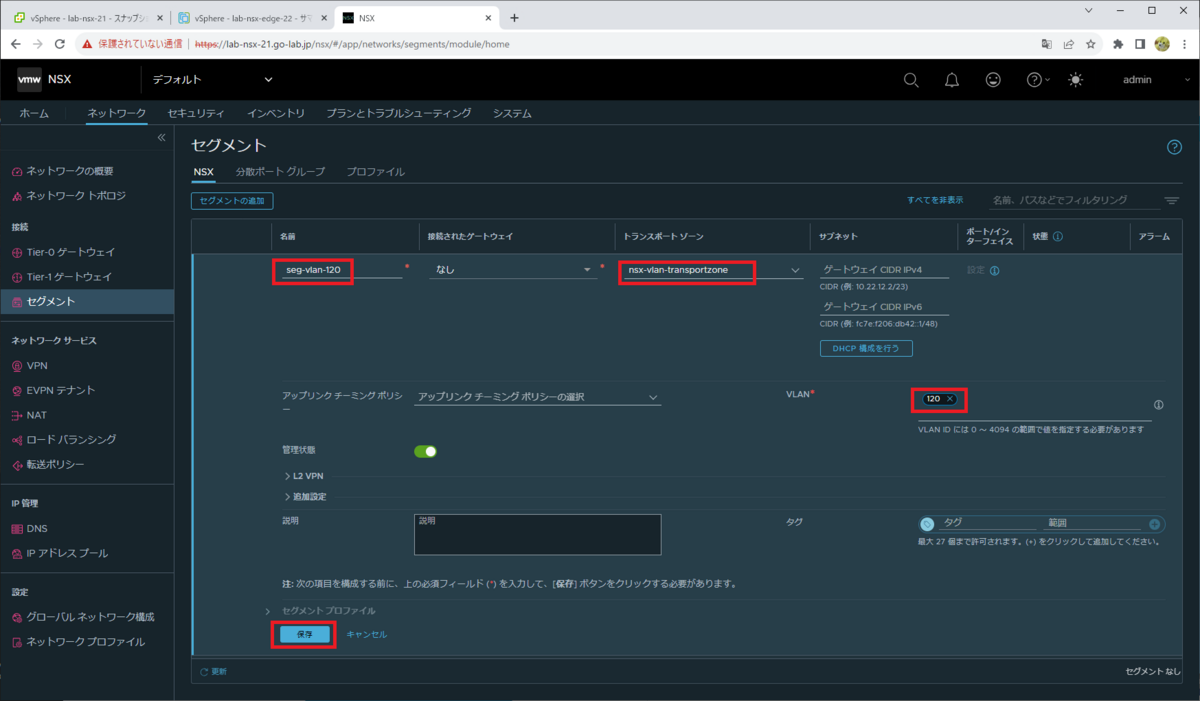
Task: Open the nsx-vlan-transportzone dropdown
Action: tap(711, 270)
